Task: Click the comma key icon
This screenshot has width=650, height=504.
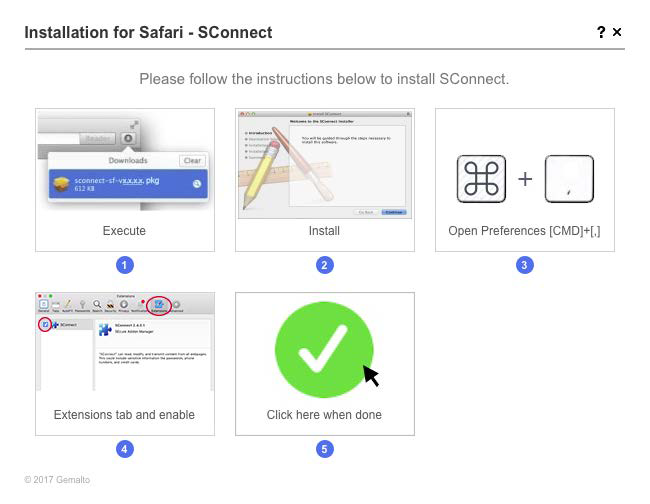Action: 569,179
